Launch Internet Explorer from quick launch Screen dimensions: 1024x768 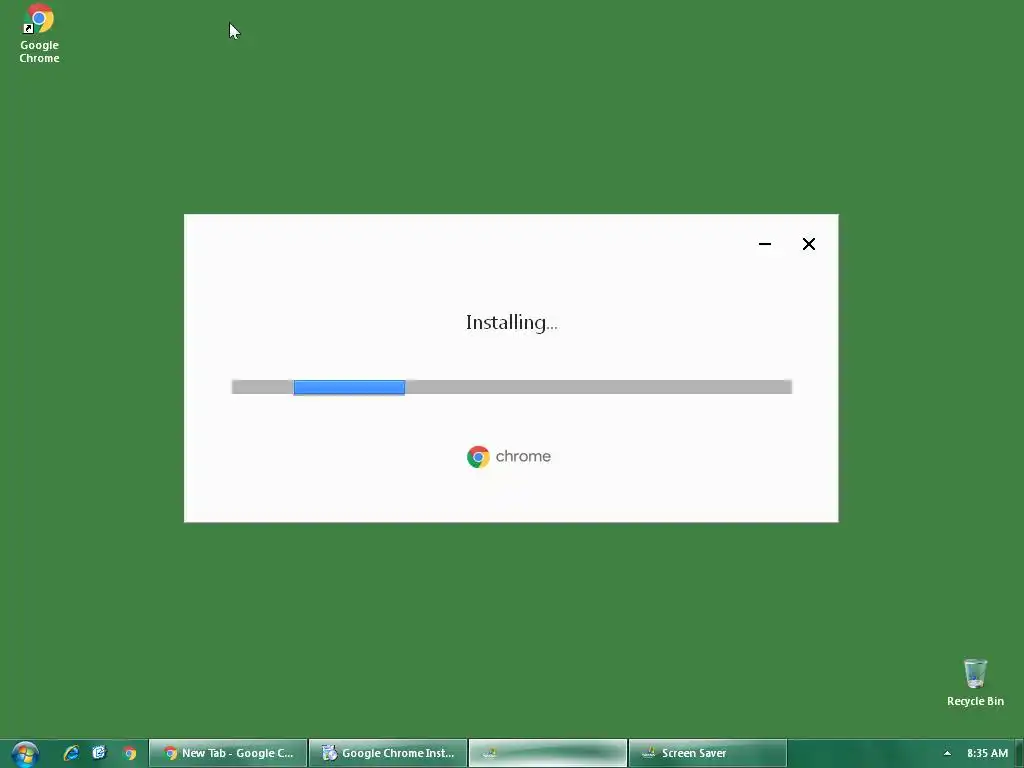(71, 753)
